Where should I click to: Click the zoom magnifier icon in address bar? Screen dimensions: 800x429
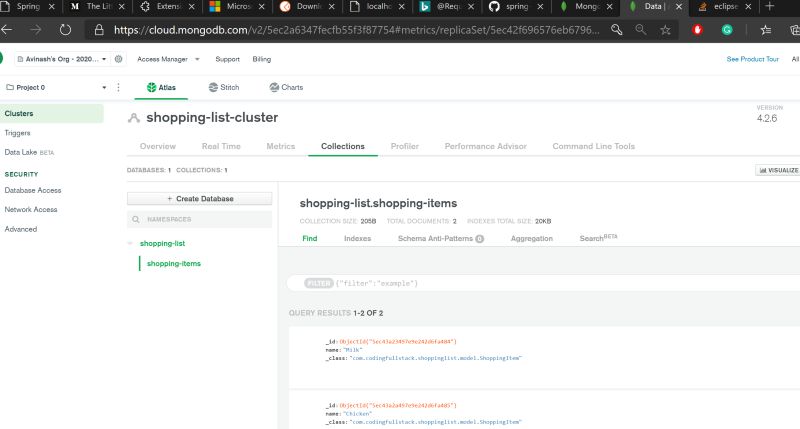click(x=641, y=30)
